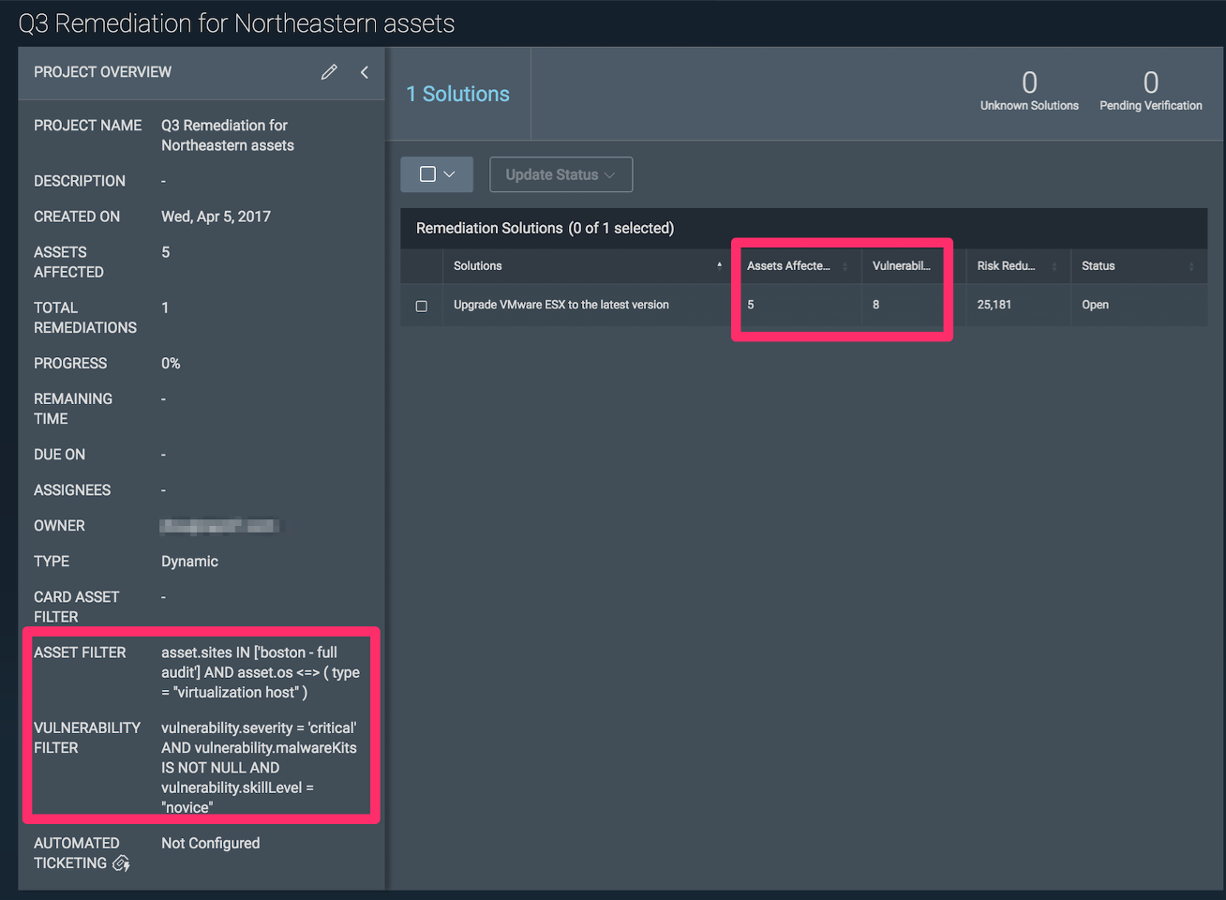Click the pencil edit icon in Project Overview
This screenshot has width=1226, height=900.
coord(329,72)
